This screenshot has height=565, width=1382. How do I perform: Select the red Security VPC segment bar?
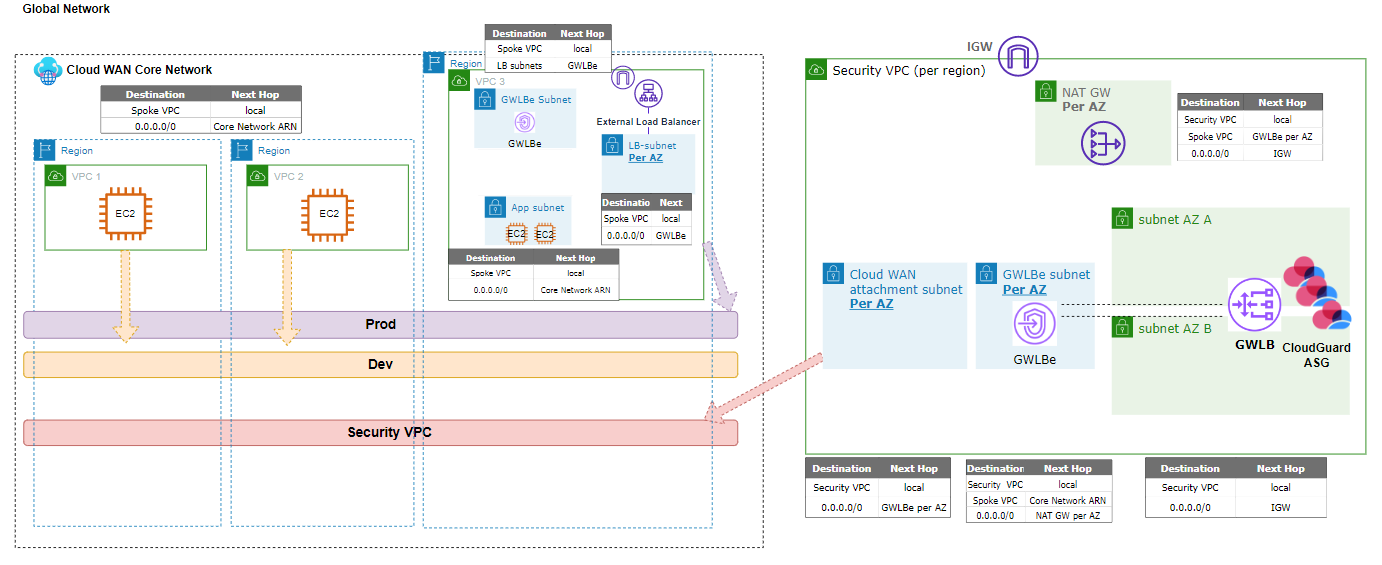380,432
